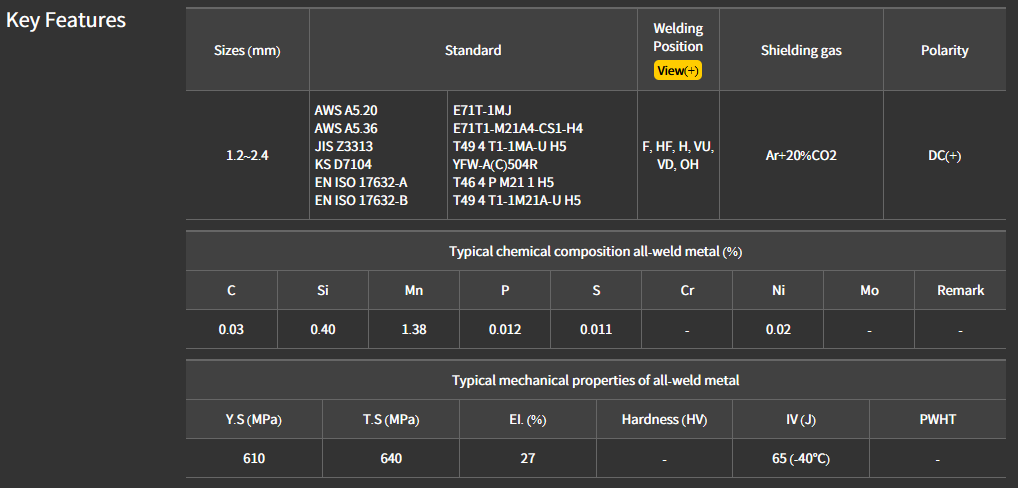1018x488 pixels.
Task: Select the Key Features heading
Action: 66,20
